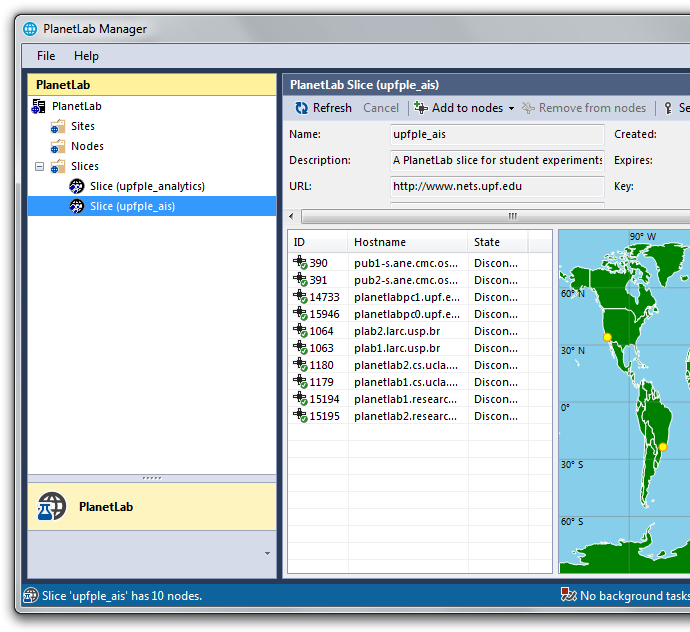Click the PlanetLab Manager globe title icon
The height and width of the screenshot is (632, 690).
pyautogui.click(x=30, y=29)
